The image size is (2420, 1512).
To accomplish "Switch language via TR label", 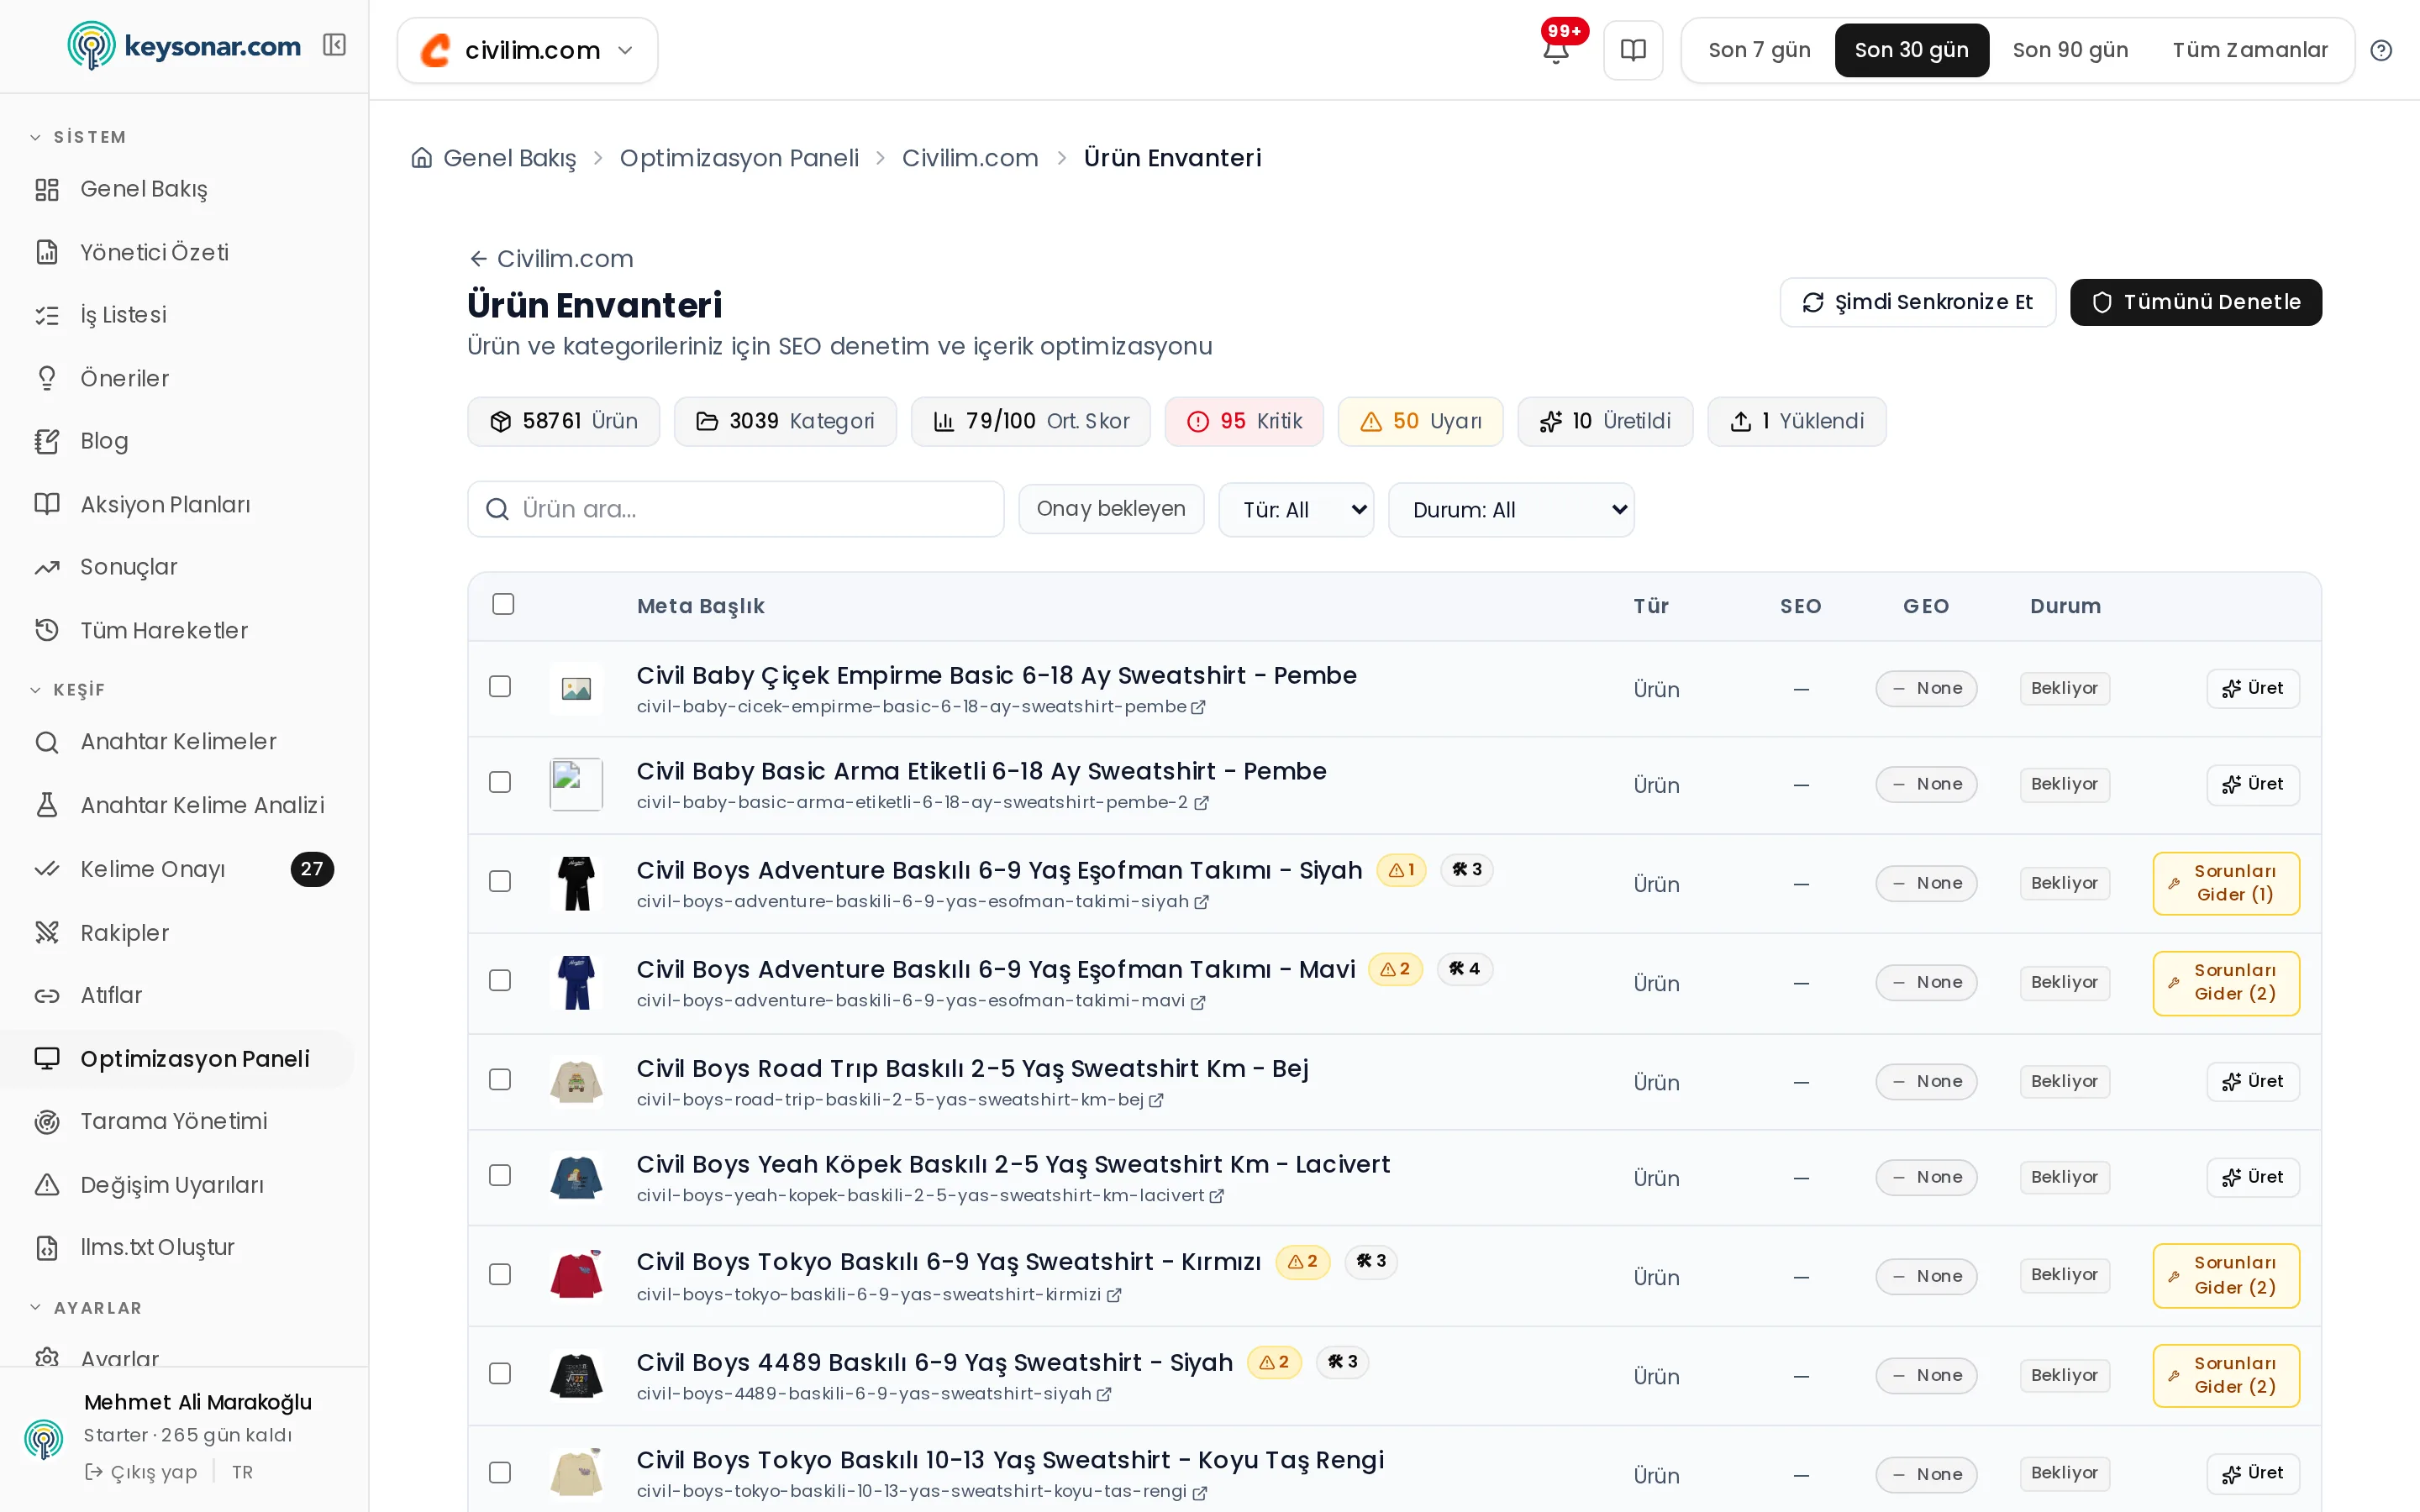I will tap(242, 1473).
